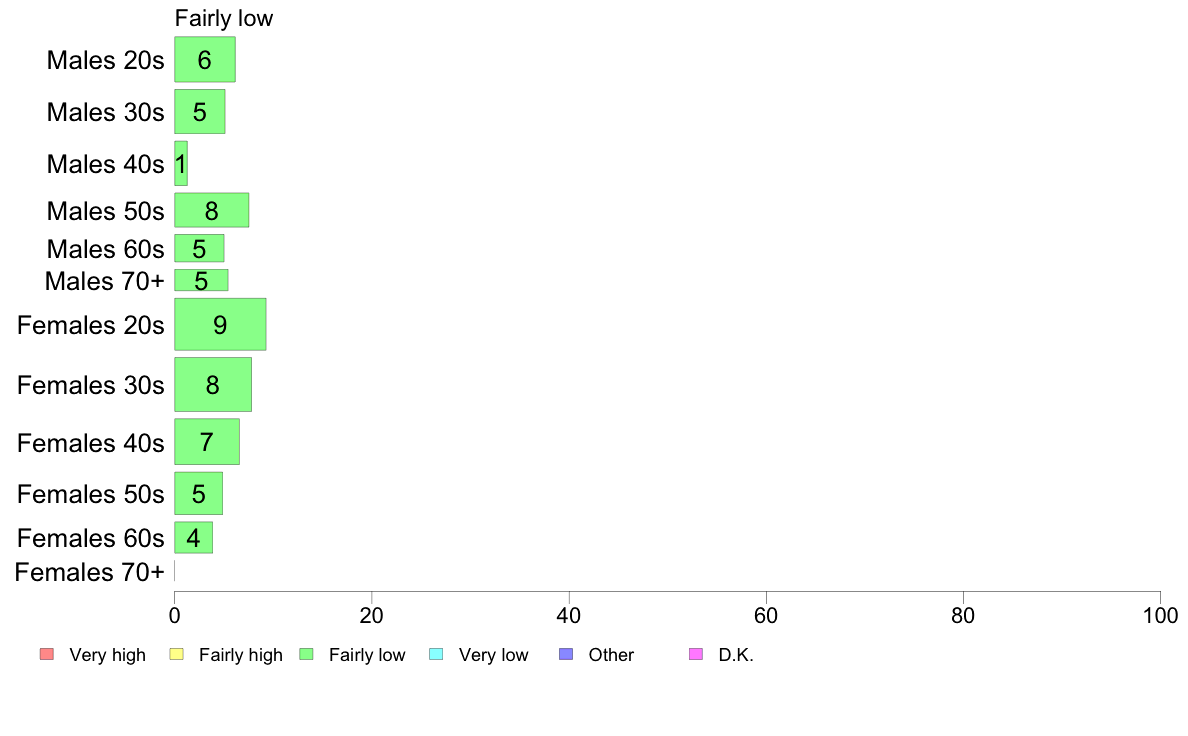Click the Males 70+ row label

point(105,280)
